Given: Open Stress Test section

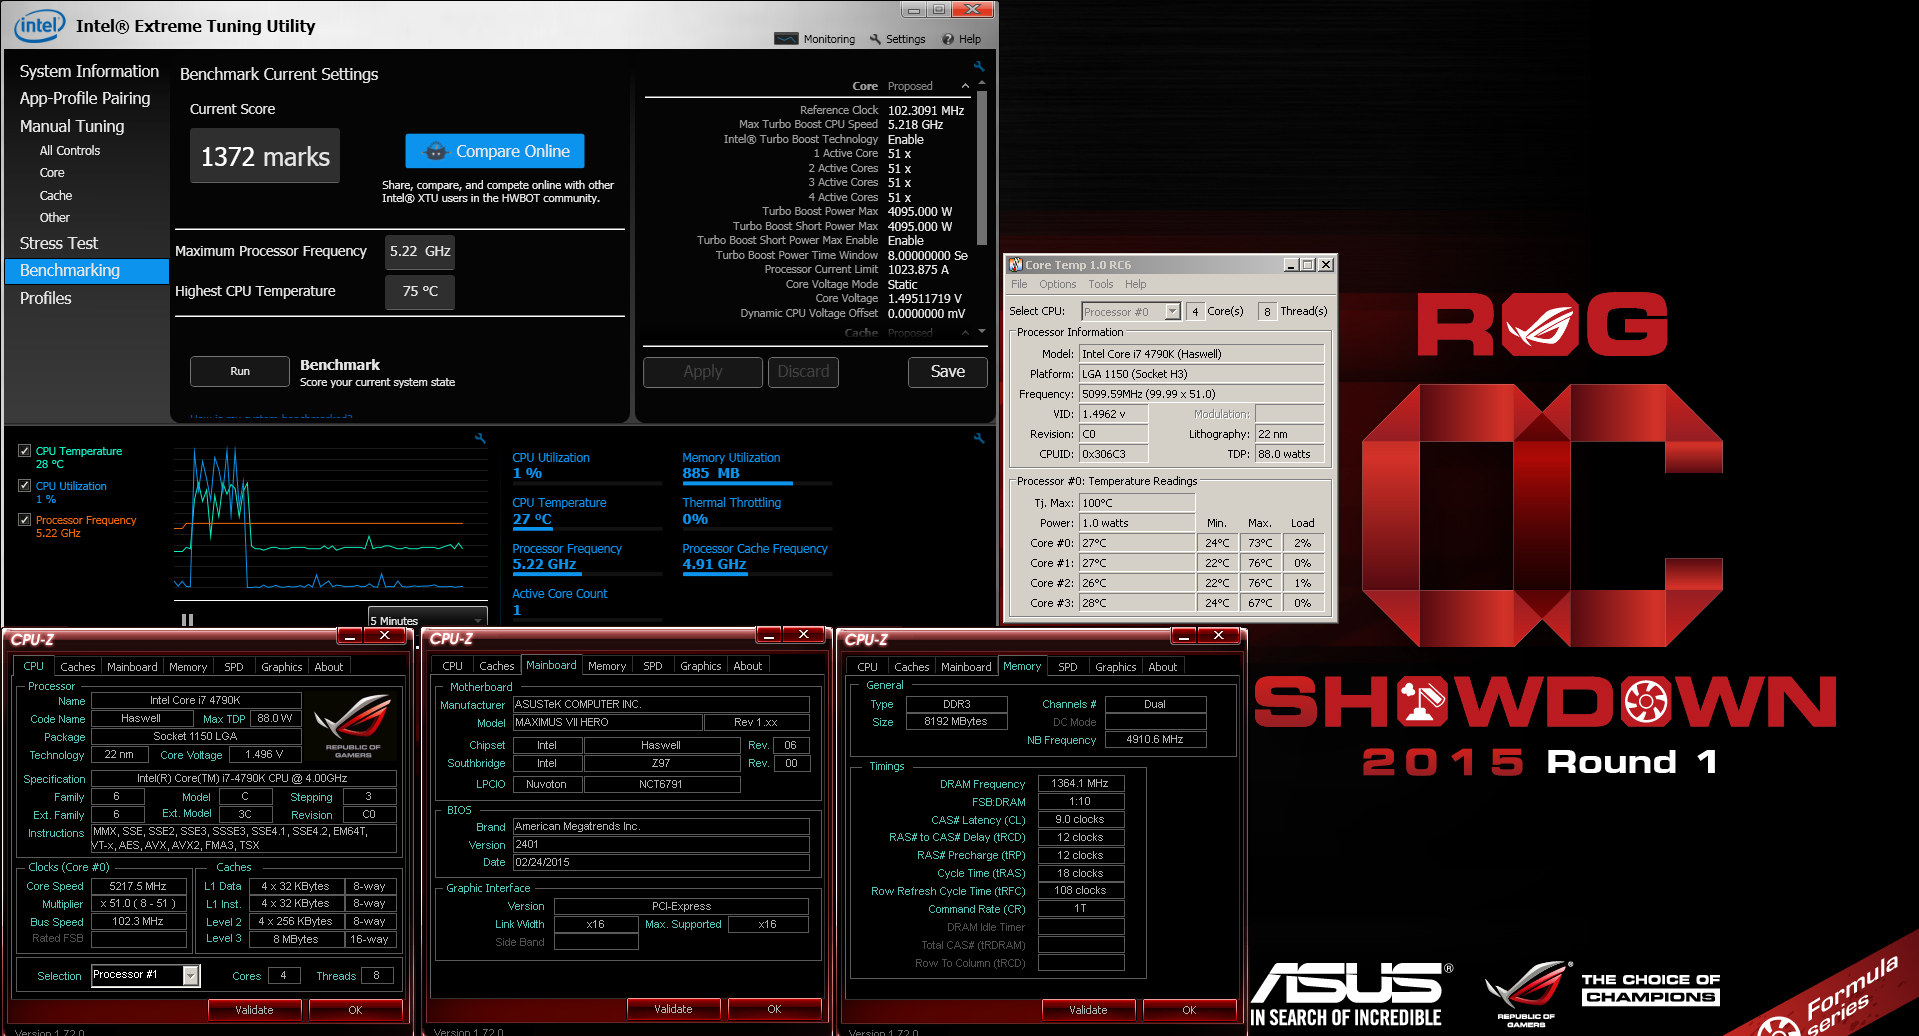Looking at the screenshot, I should (x=59, y=243).
